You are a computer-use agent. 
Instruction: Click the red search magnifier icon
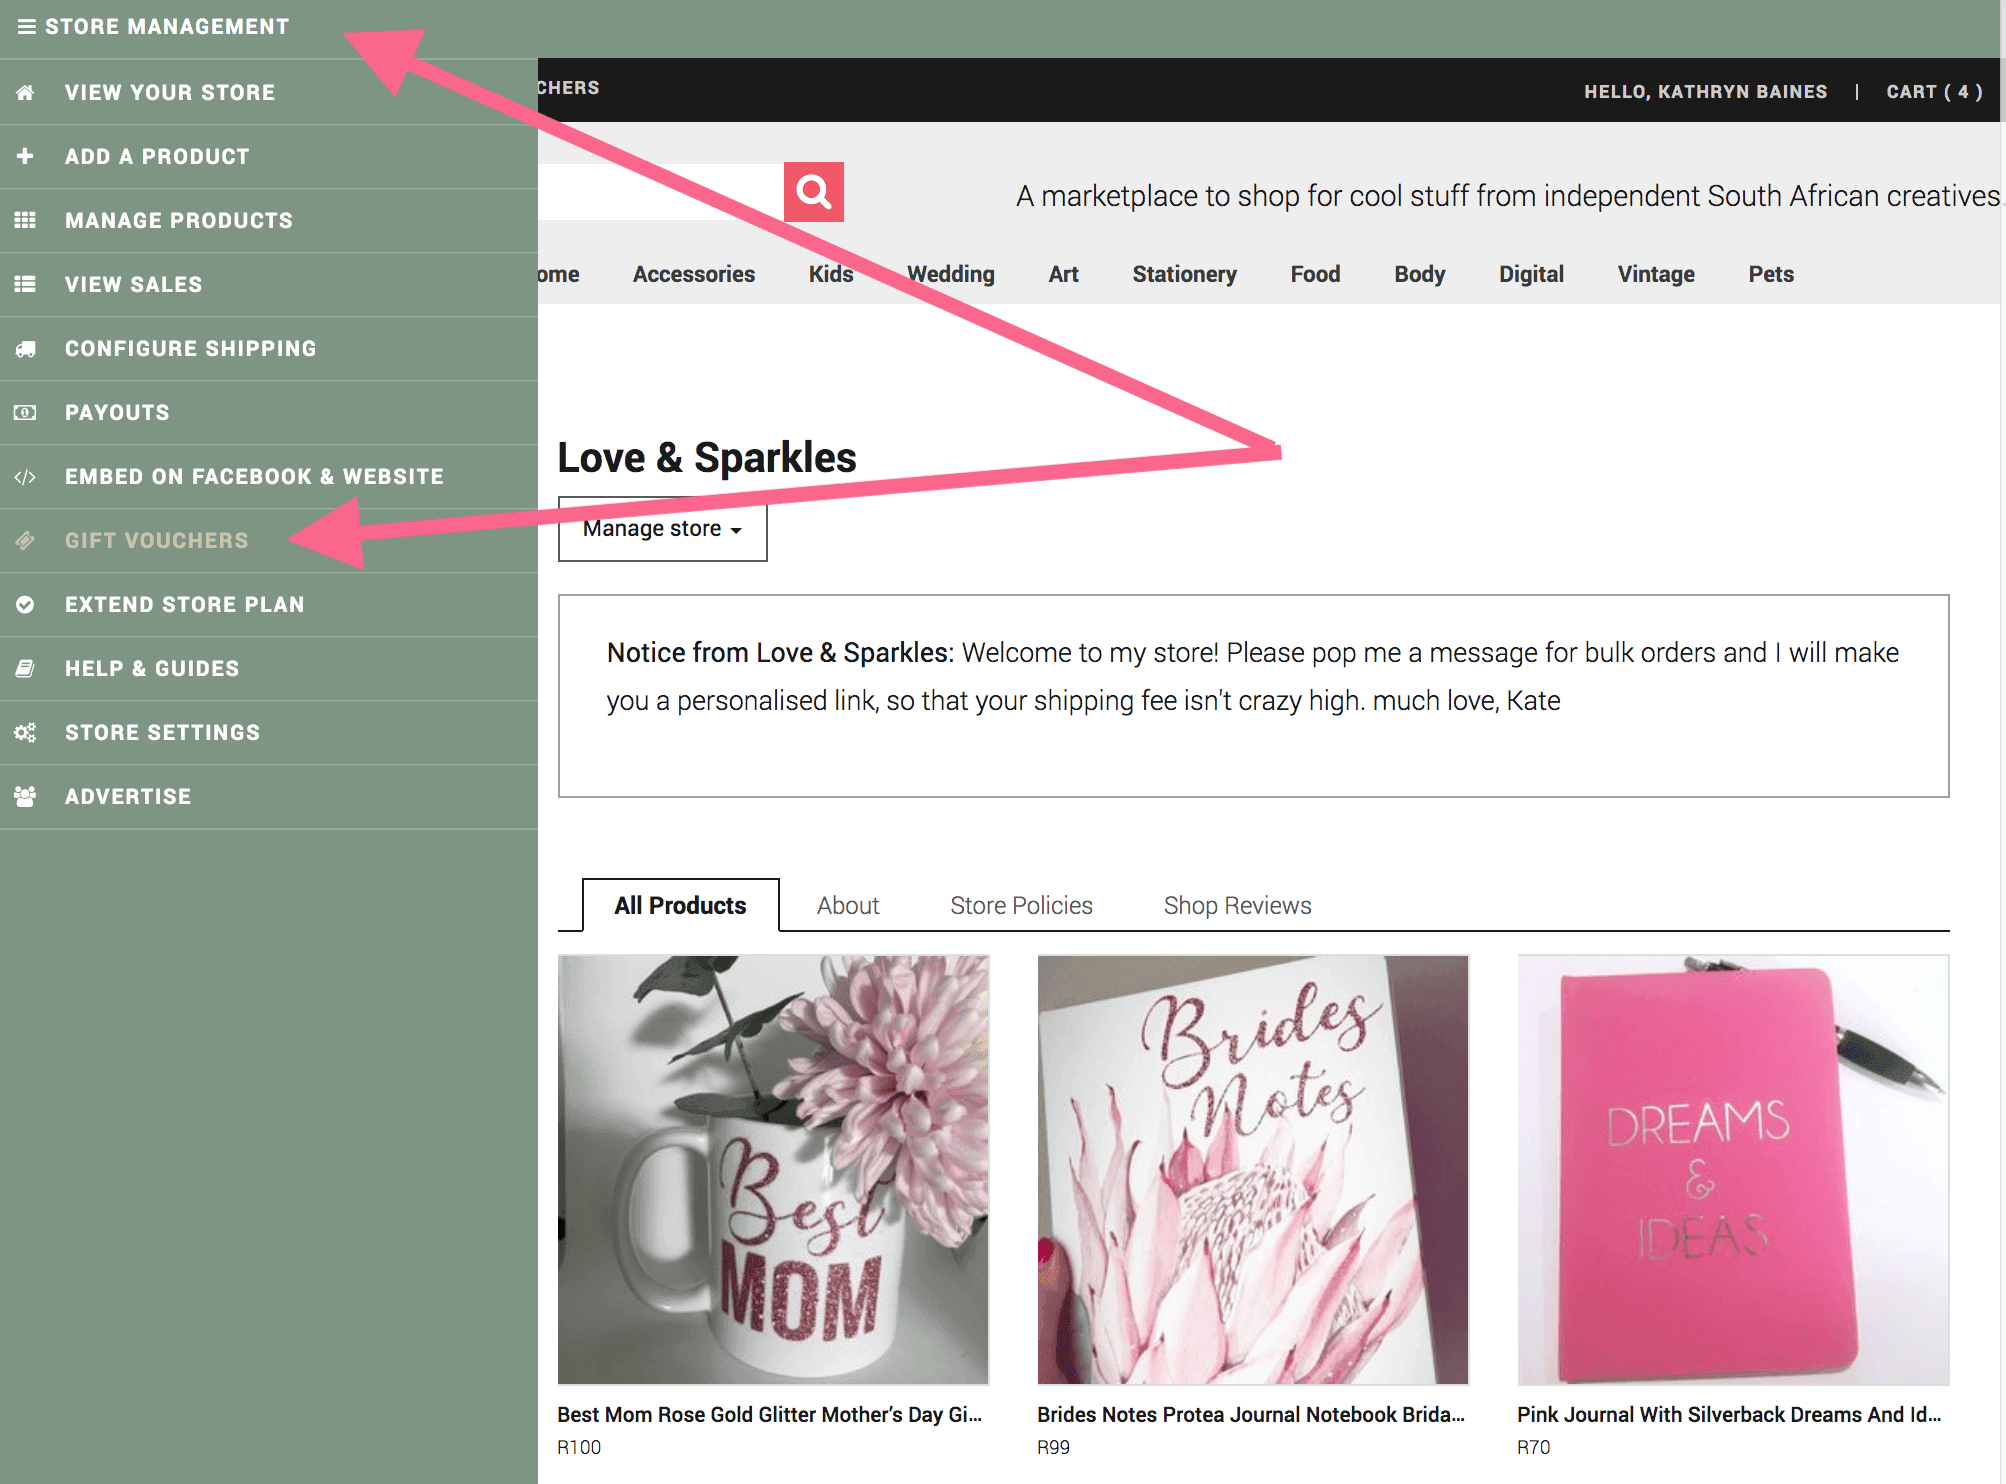pos(813,192)
